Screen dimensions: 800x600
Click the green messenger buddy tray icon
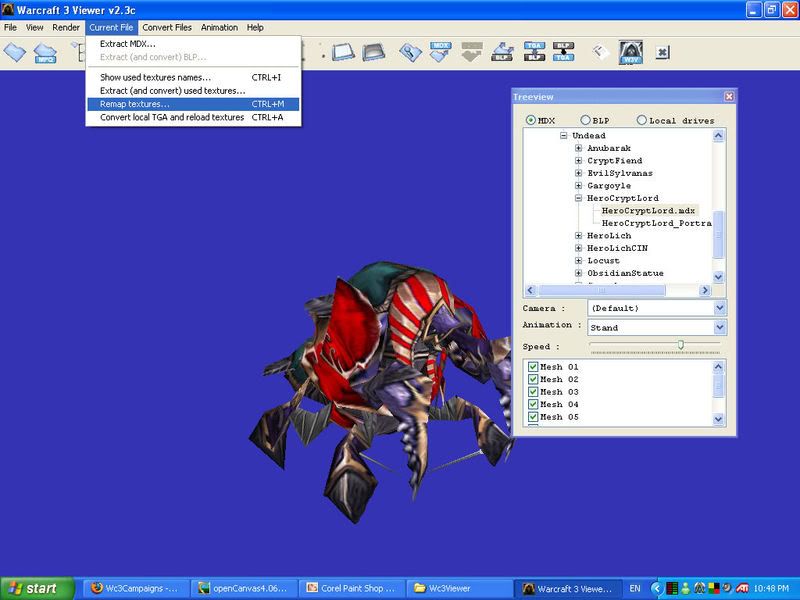685,588
